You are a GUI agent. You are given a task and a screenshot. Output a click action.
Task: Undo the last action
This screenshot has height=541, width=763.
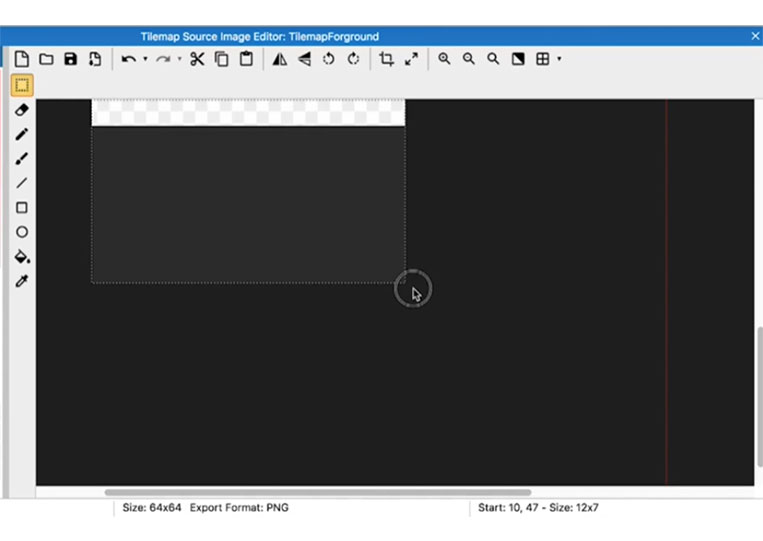pyautogui.click(x=128, y=59)
